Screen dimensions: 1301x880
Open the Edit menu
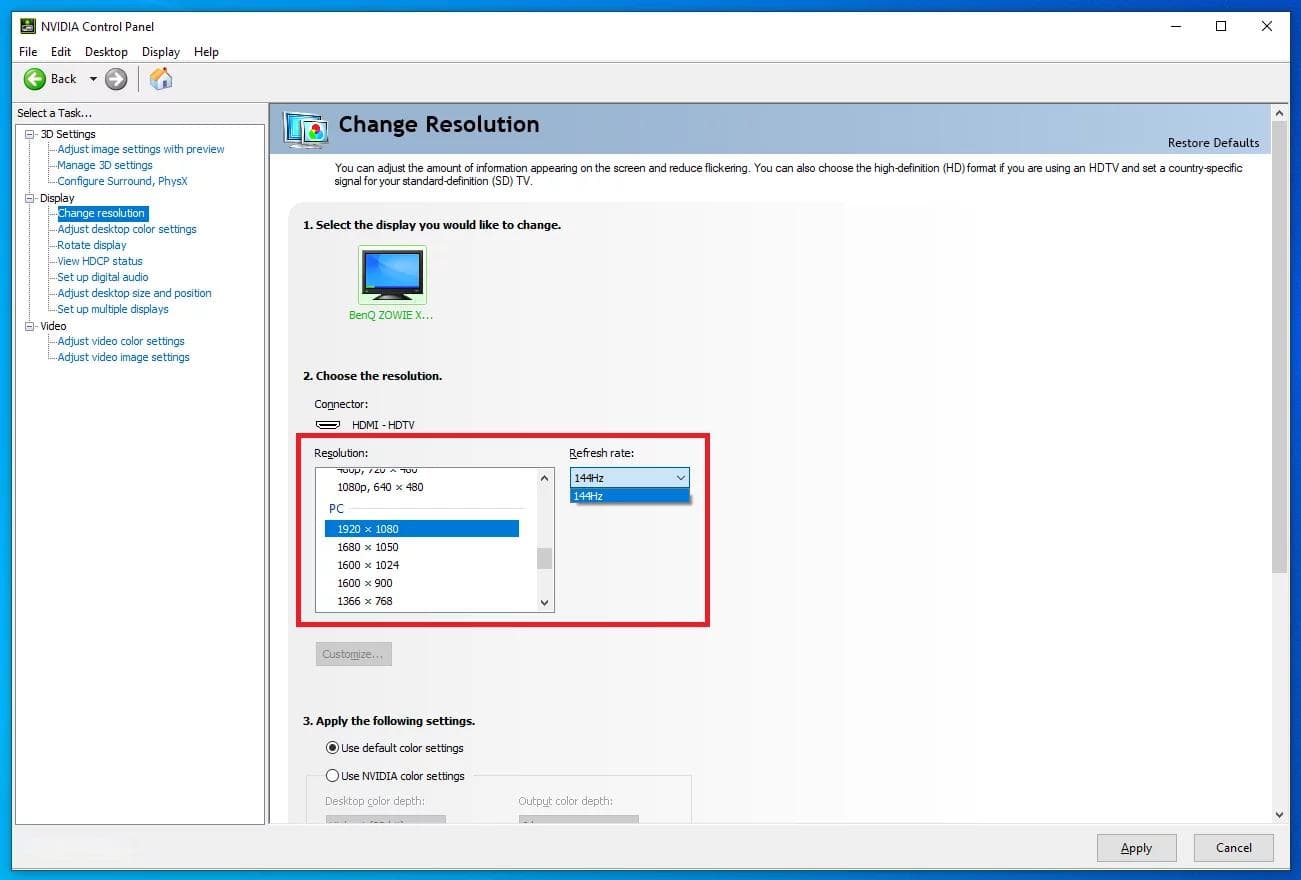tap(61, 52)
